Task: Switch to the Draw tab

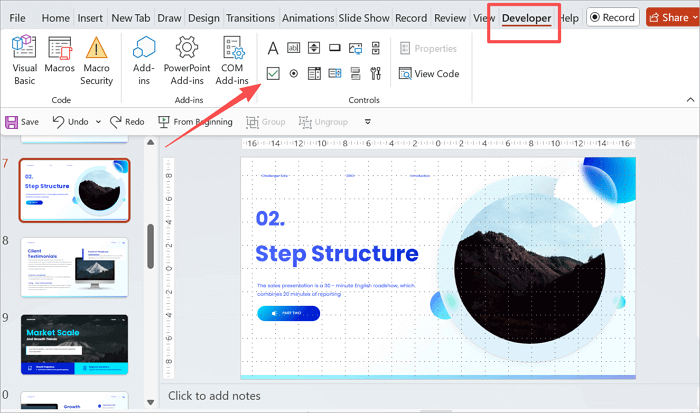Action: pyautogui.click(x=169, y=18)
